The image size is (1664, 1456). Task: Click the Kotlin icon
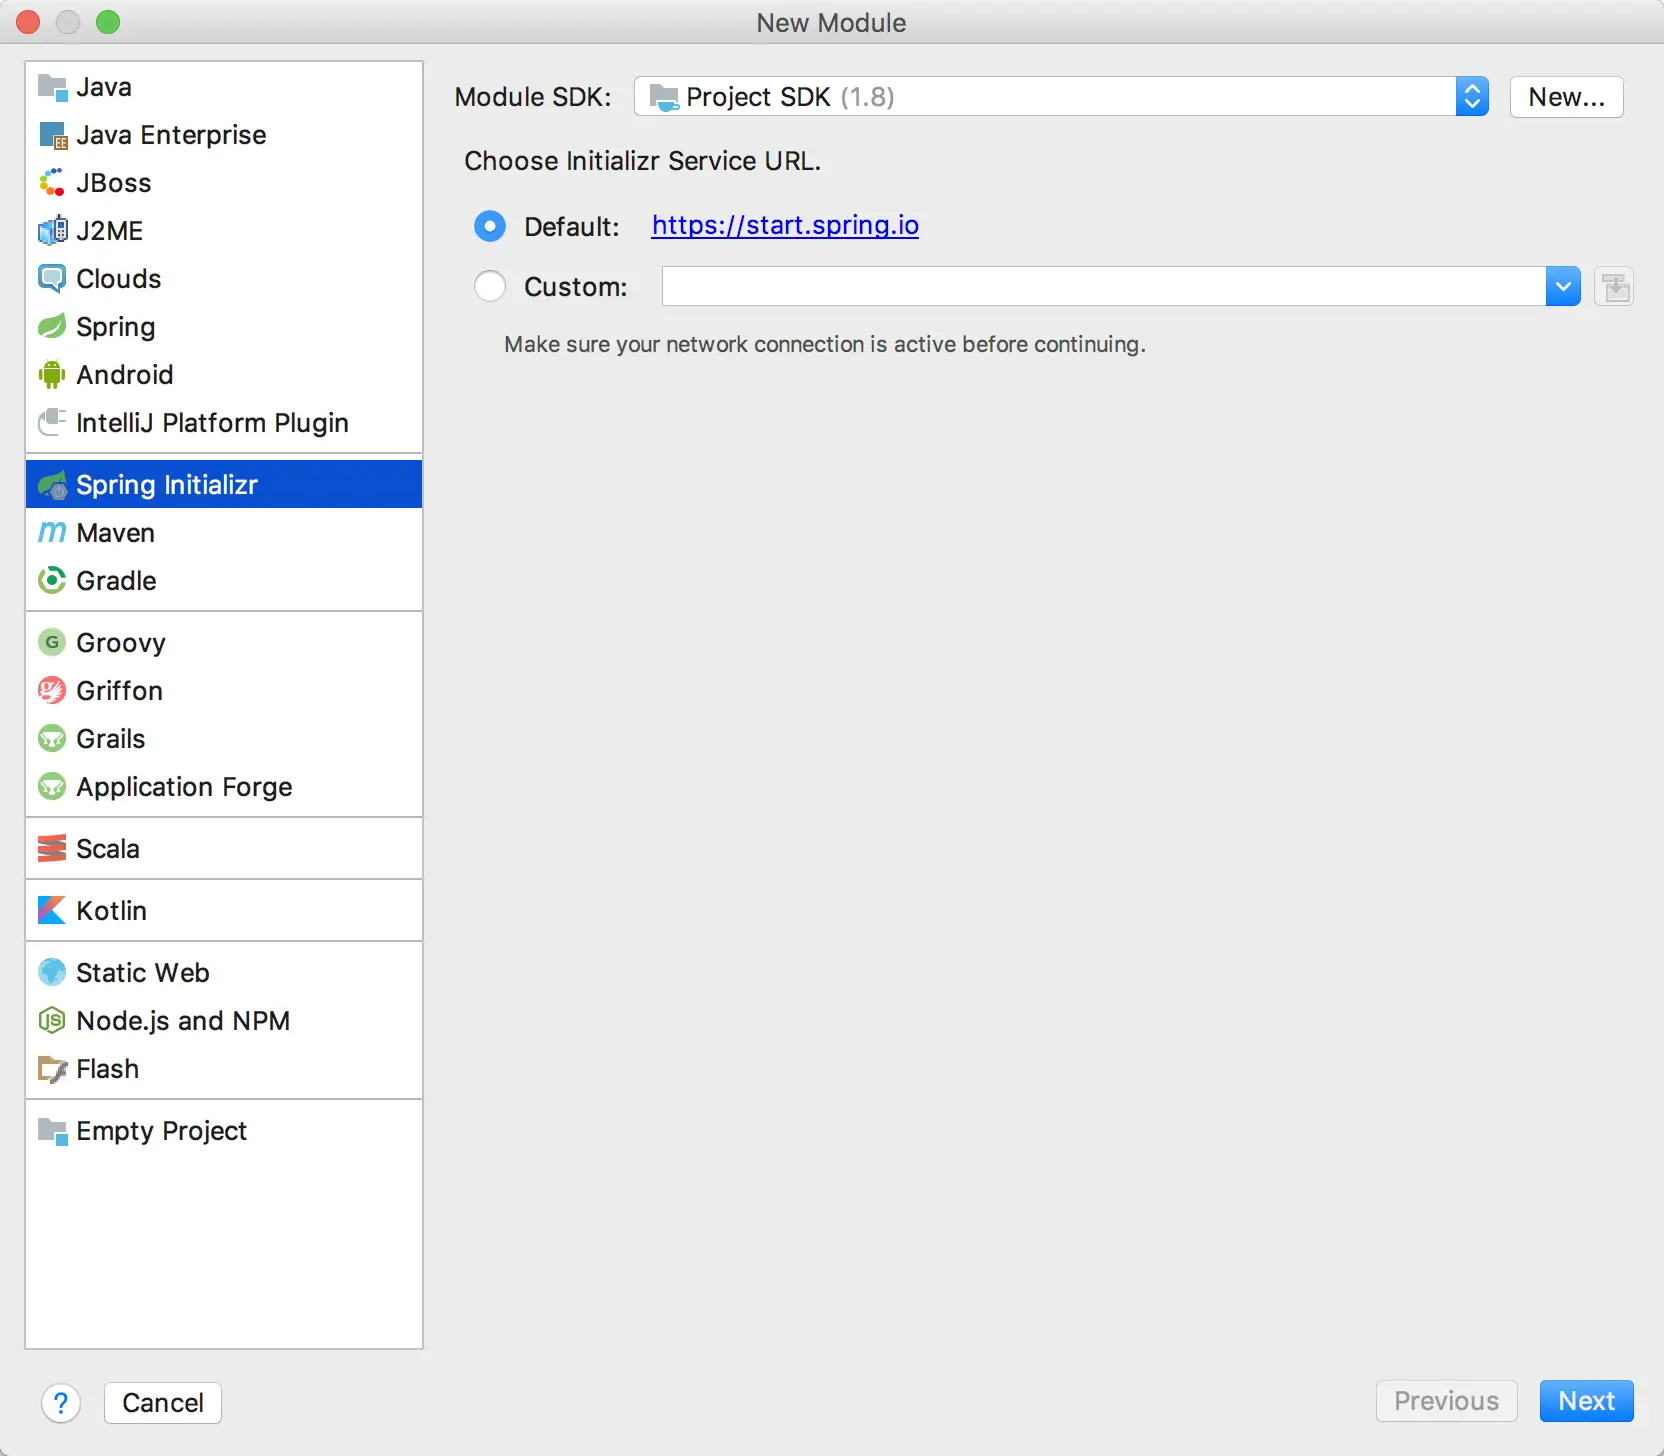pyautogui.click(x=52, y=911)
